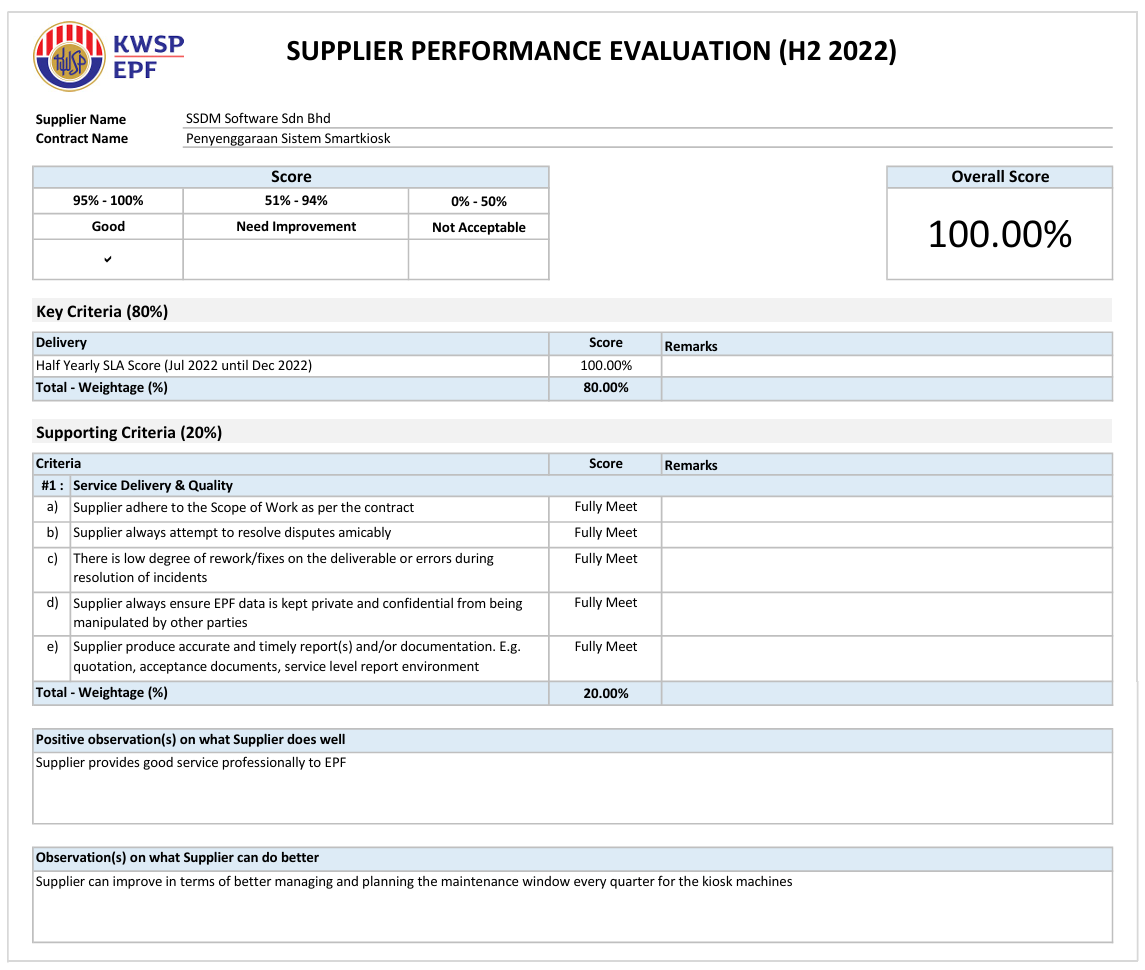Click criterion c) low degree of rework text
Screen dimensions: 1145x970
(283, 568)
